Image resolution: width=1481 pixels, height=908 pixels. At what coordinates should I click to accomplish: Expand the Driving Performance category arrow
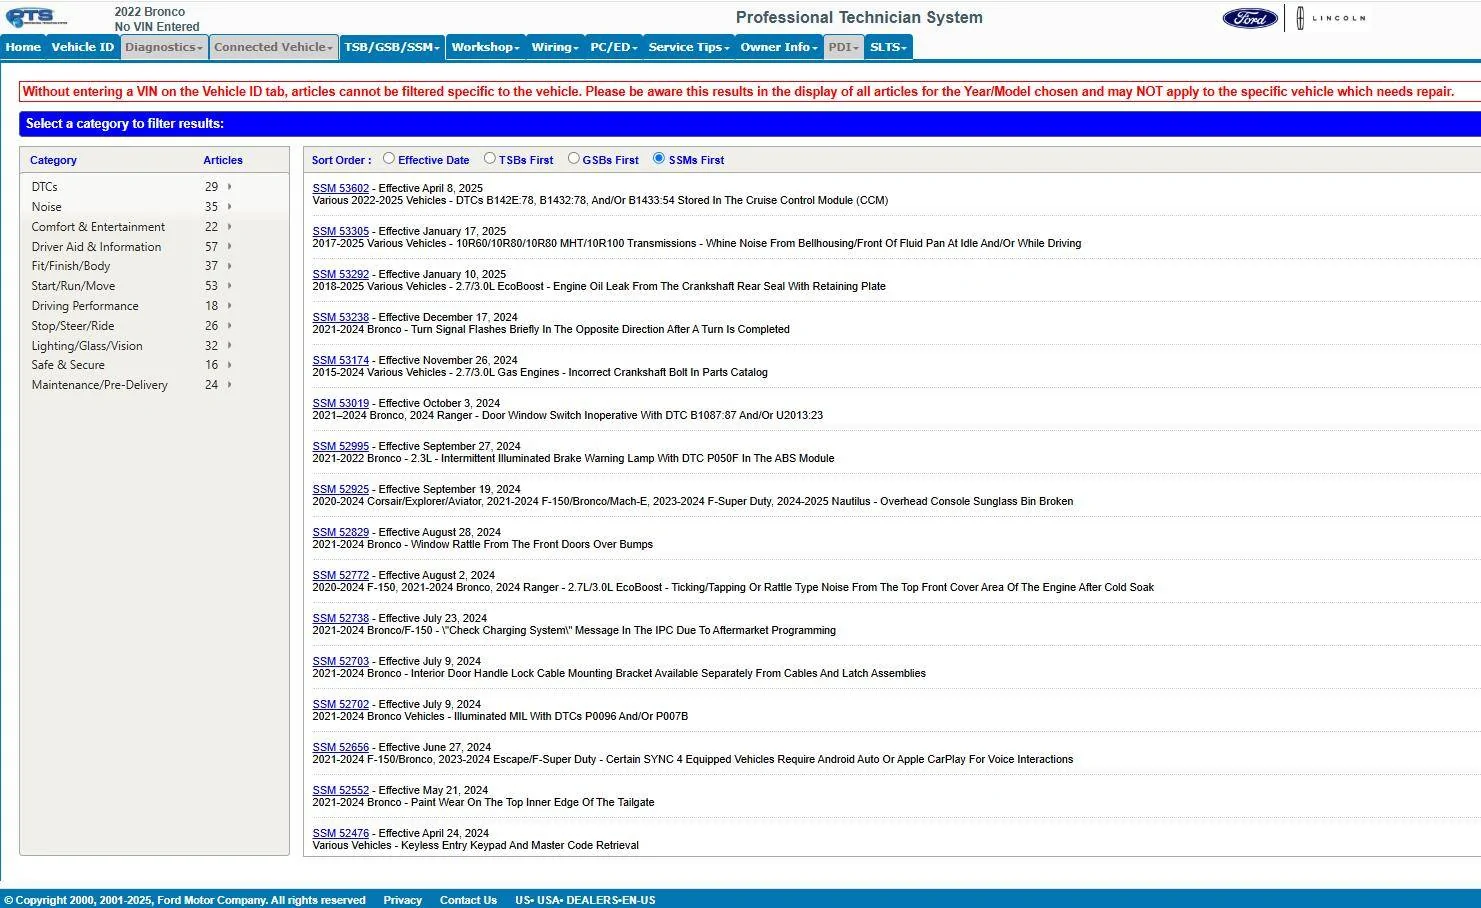pos(230,306)
